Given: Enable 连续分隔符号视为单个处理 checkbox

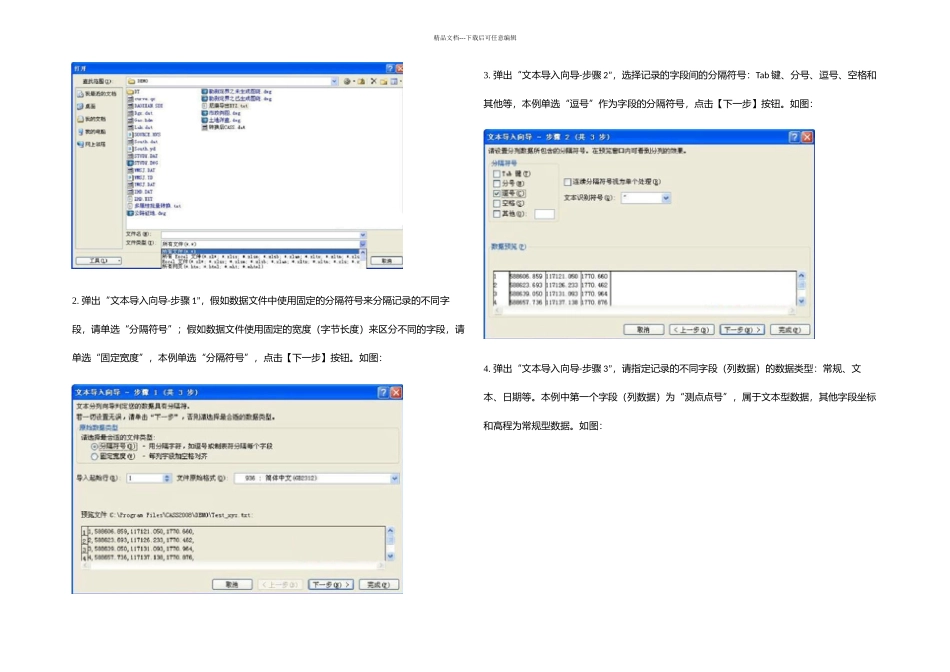Looking at the screenshot, I should (568, 182).
